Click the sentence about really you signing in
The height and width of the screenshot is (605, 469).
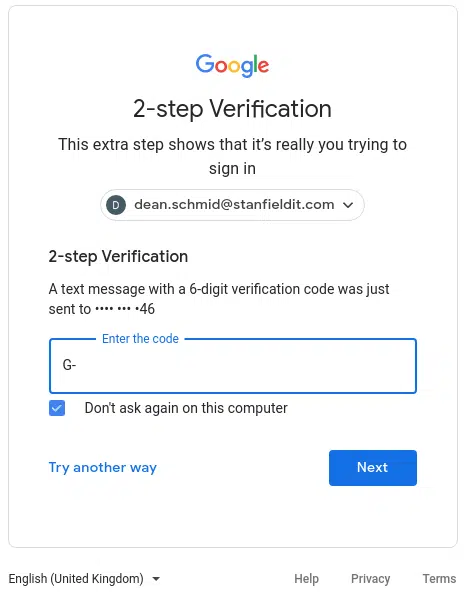point(232,156)
